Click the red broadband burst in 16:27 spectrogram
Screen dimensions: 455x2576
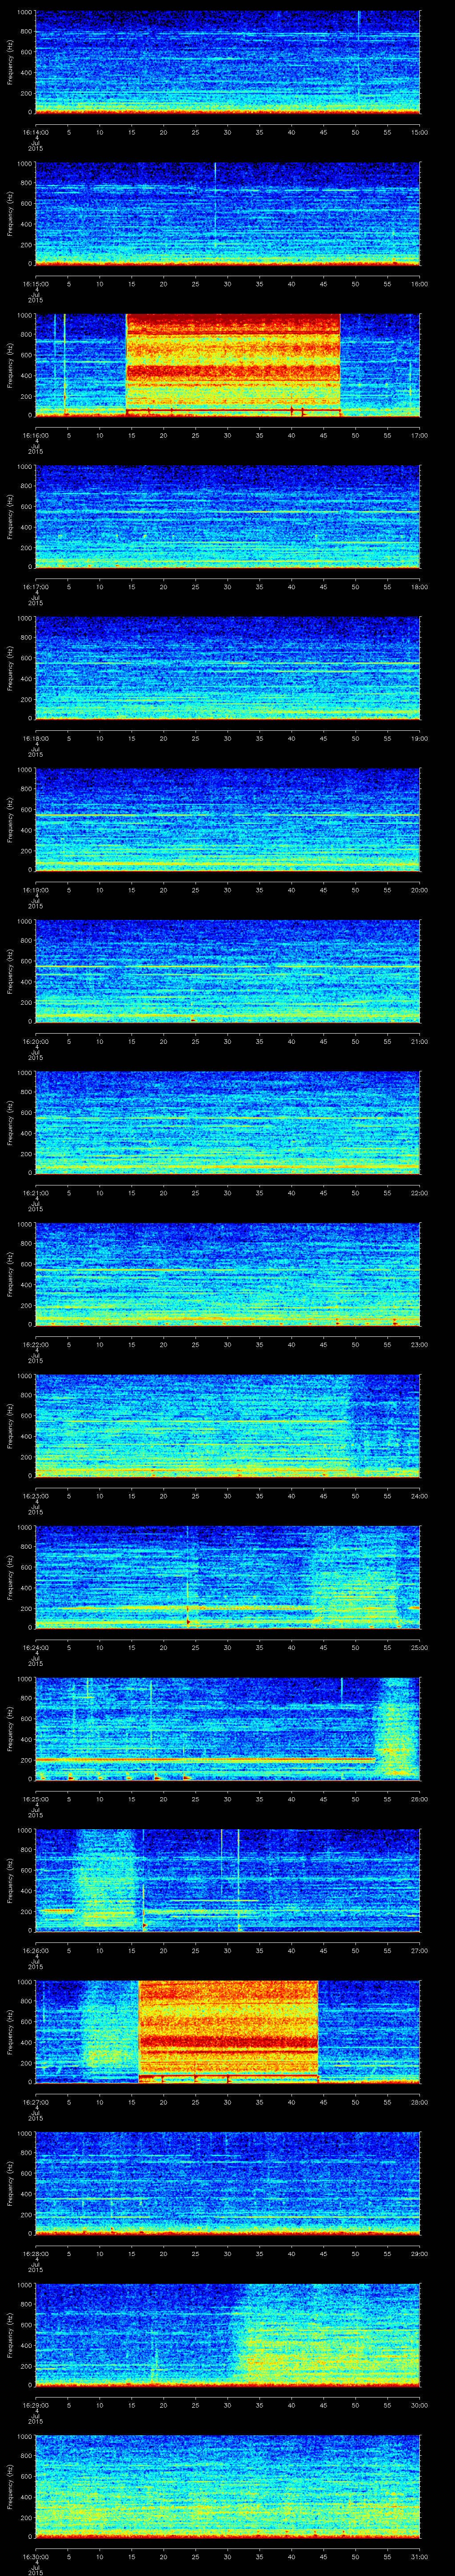[x=228, y=2031]
